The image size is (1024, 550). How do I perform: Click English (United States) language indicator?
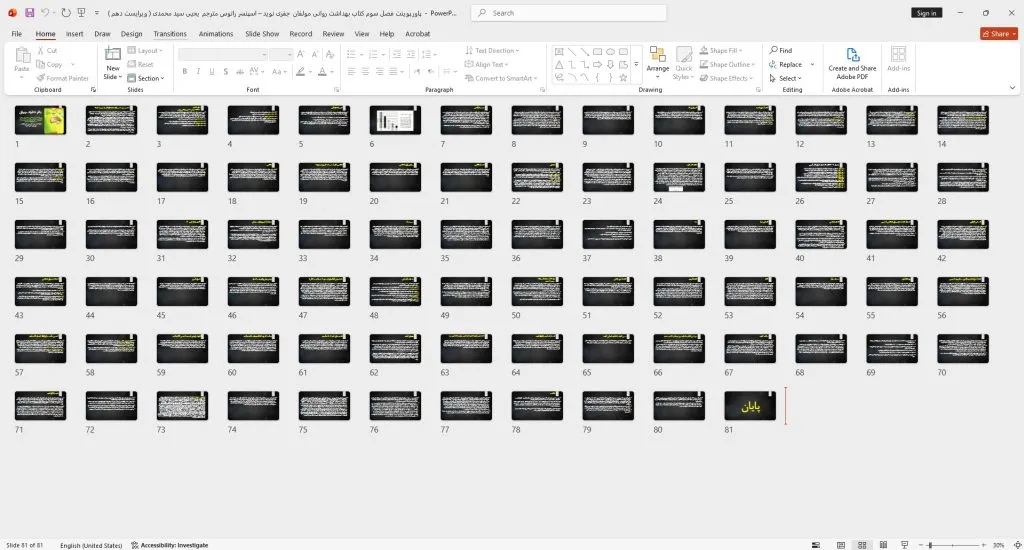[x=91, y=545]
